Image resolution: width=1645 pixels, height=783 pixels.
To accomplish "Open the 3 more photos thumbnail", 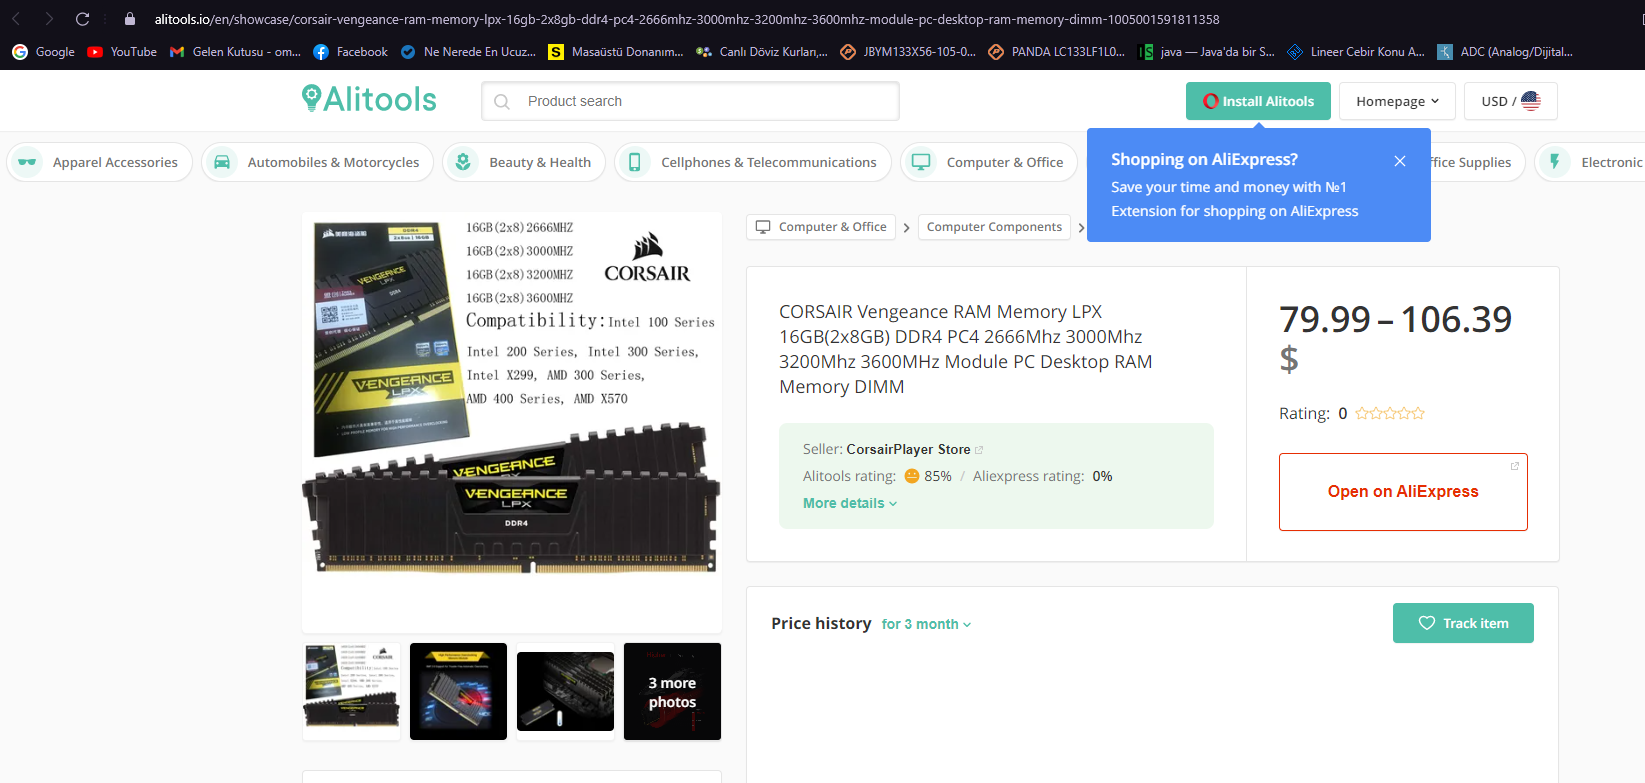I will click(672, 691).
